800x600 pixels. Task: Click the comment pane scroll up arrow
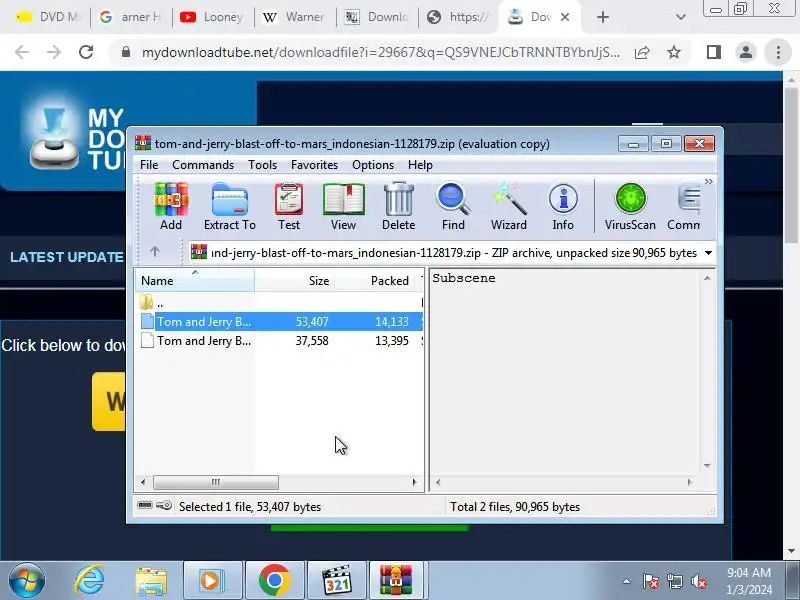(707, 278)
